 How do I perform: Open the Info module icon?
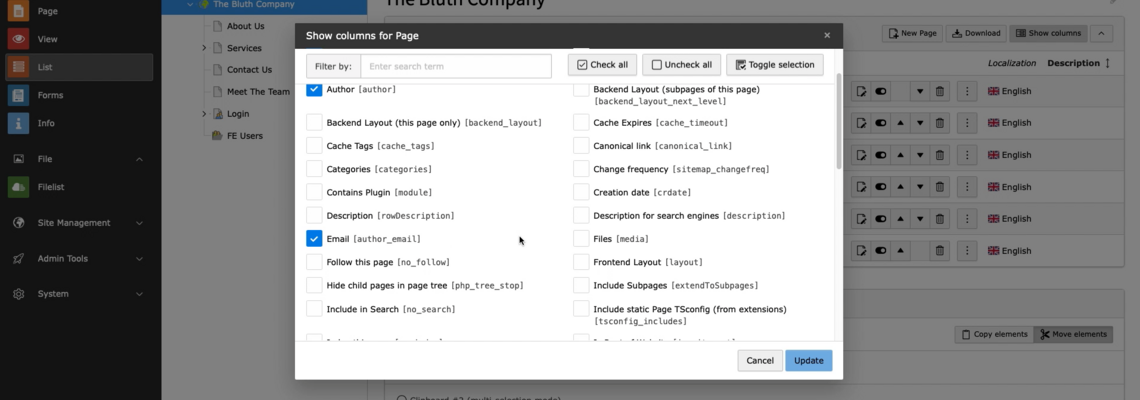[18, 123]
